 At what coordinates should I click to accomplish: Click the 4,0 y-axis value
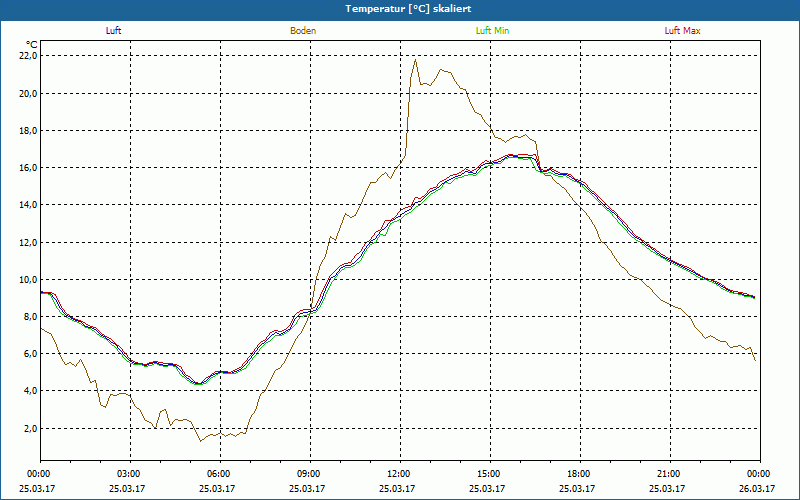coord(31,391)
